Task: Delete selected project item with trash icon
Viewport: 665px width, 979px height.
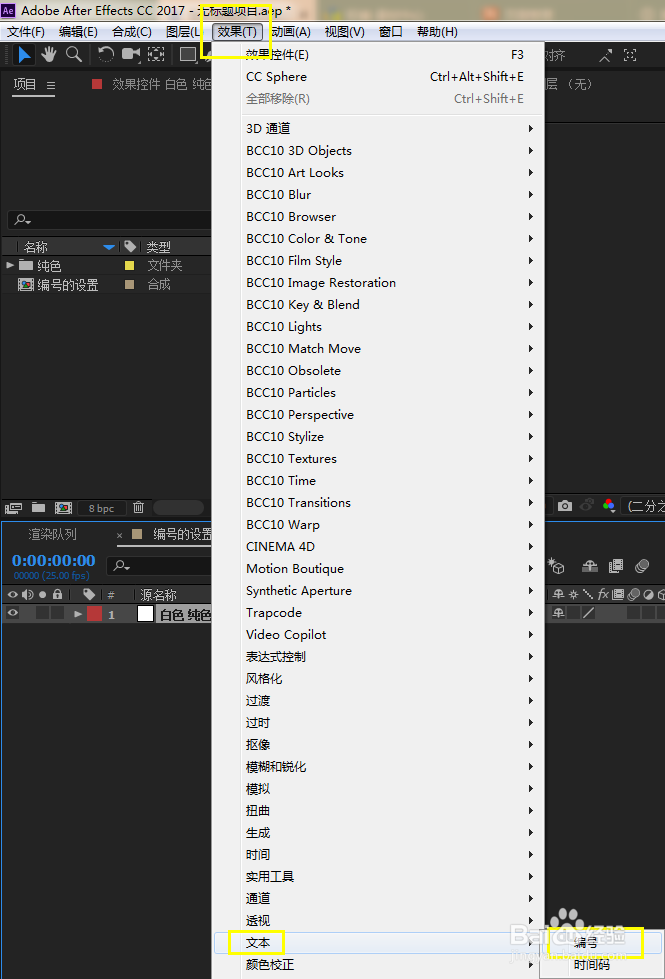Action: tap(139, 508)
